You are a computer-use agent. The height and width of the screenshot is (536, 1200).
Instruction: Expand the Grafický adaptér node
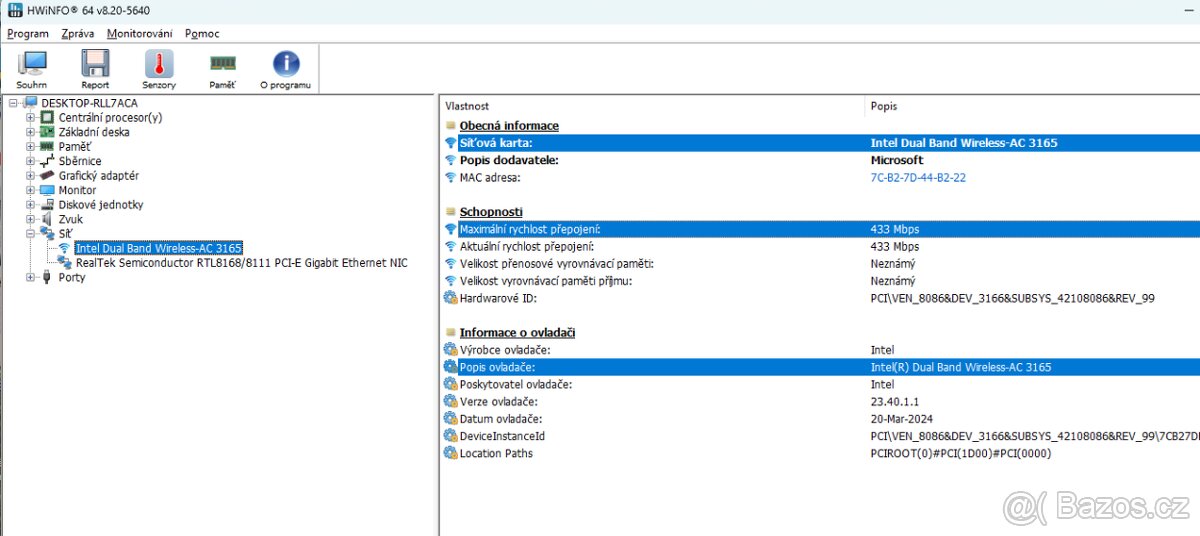coord(30,175)
